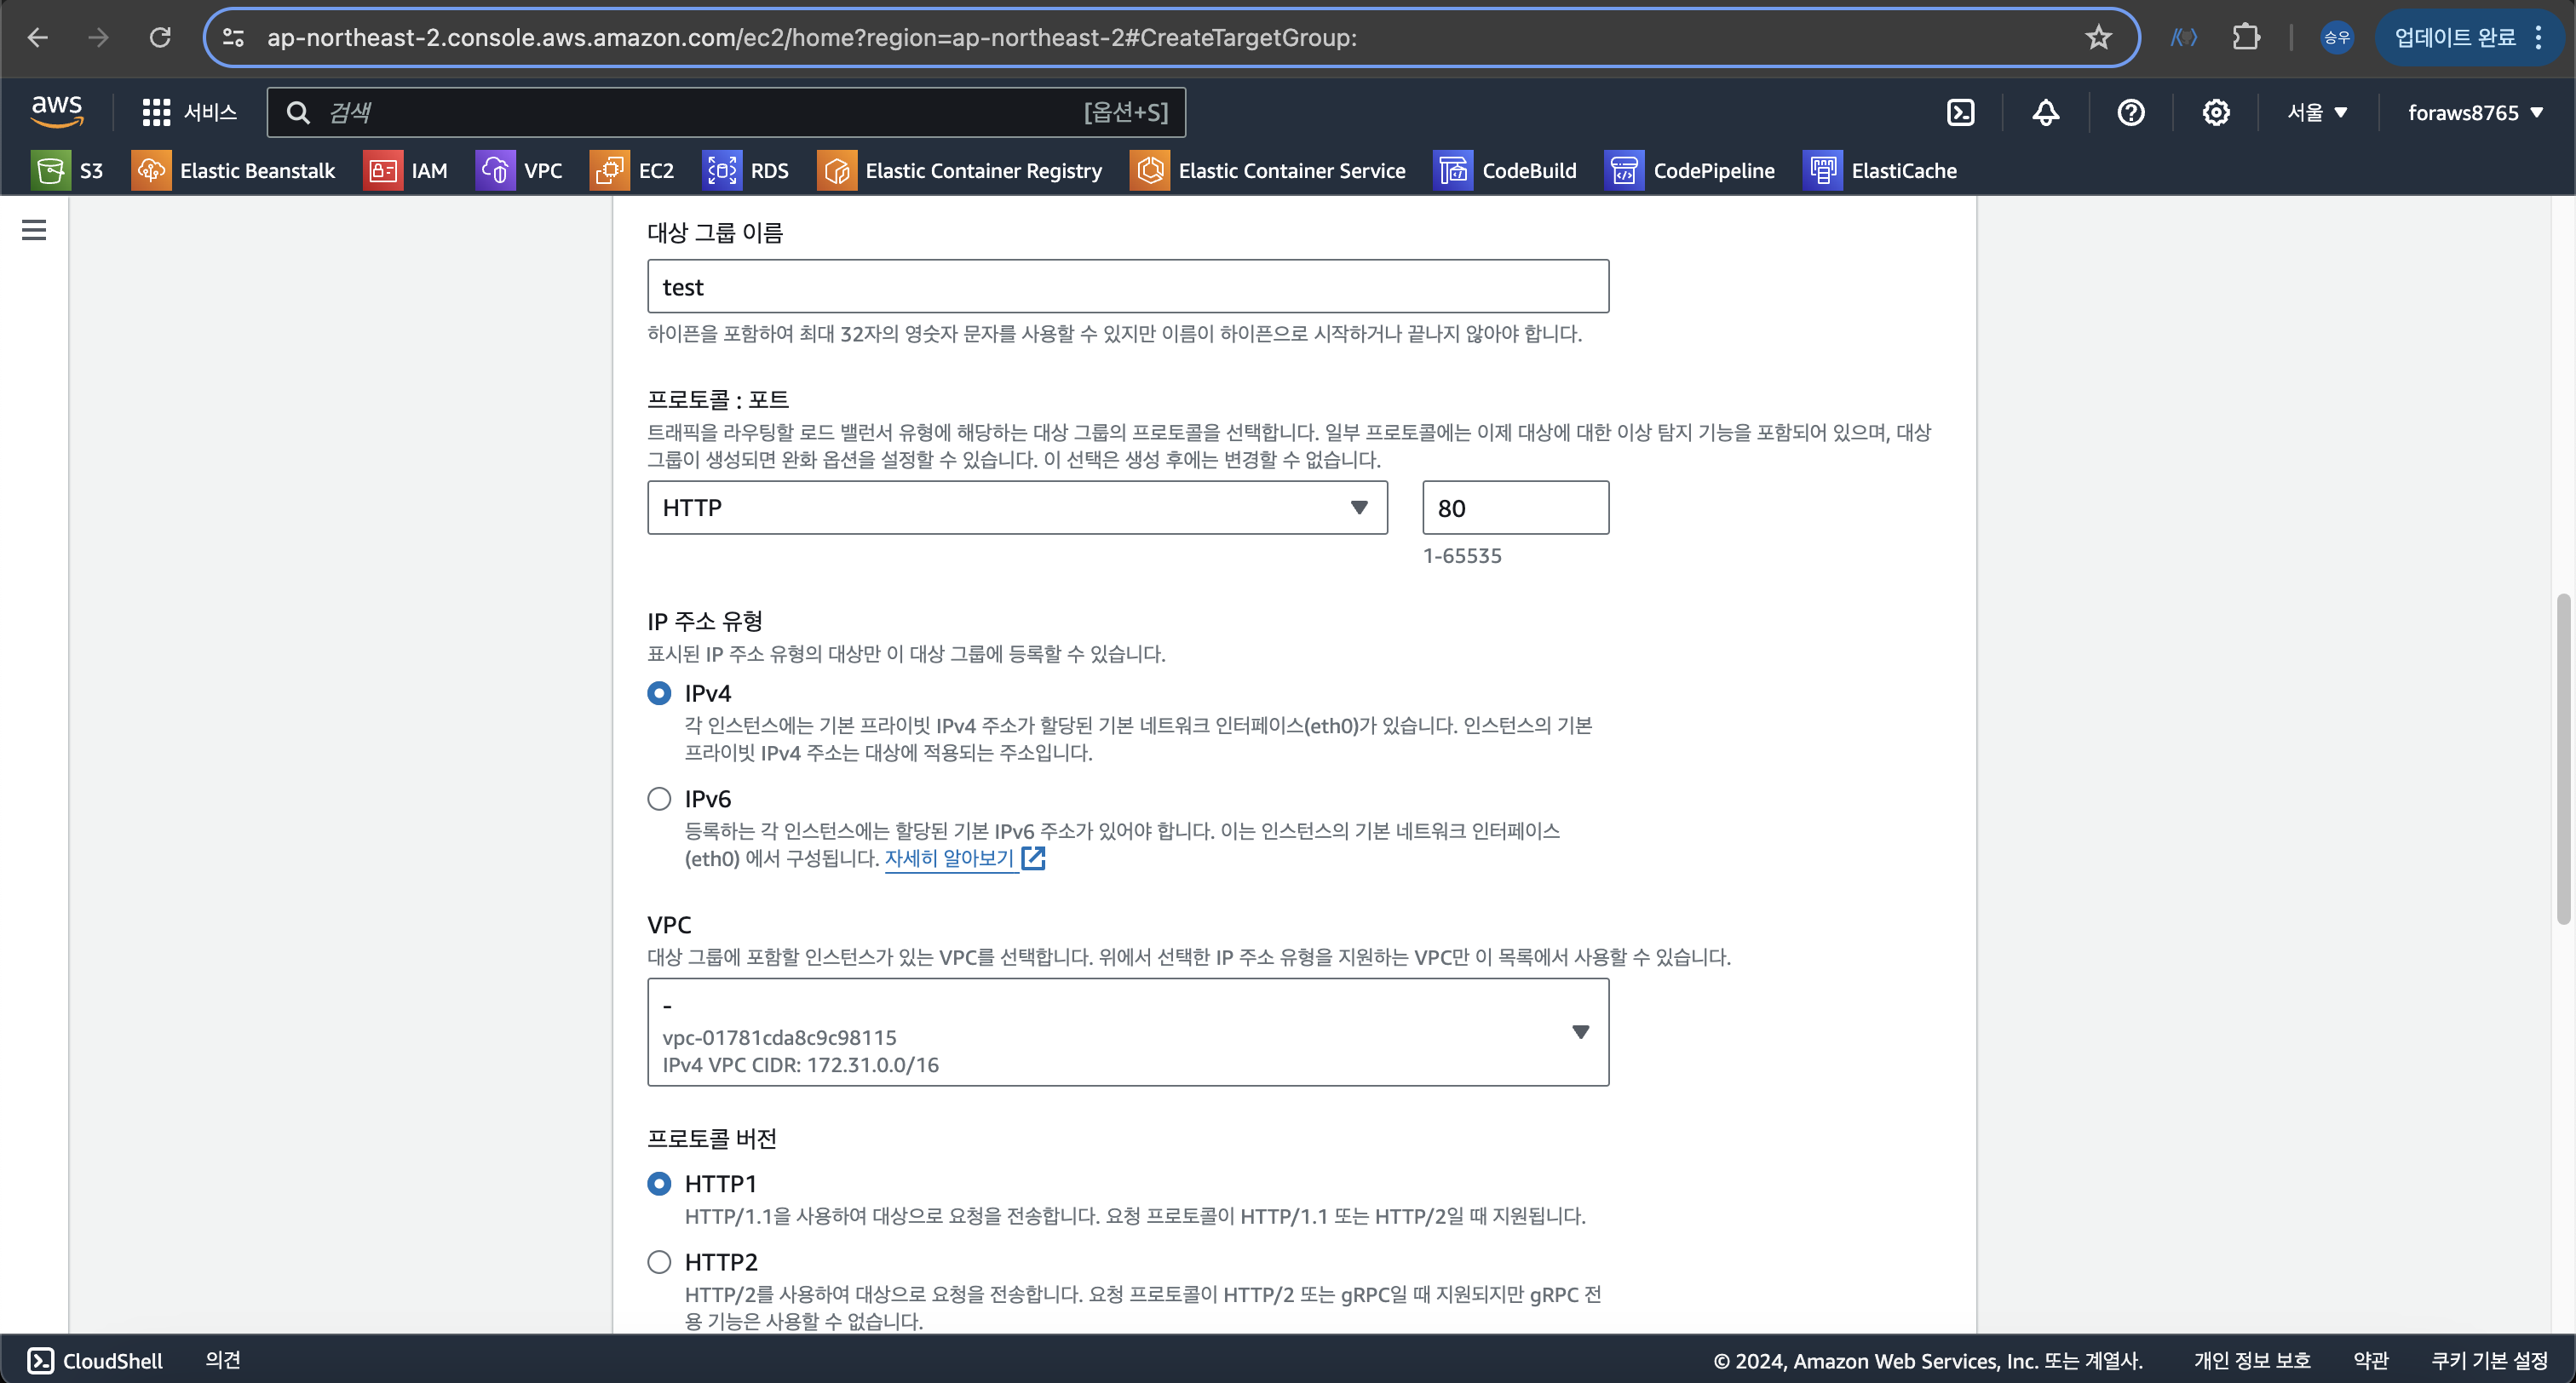This screenshot has height=1383, width=2576.
Task: Click the CloudShell button in footer
Action: pos(95,1360)
